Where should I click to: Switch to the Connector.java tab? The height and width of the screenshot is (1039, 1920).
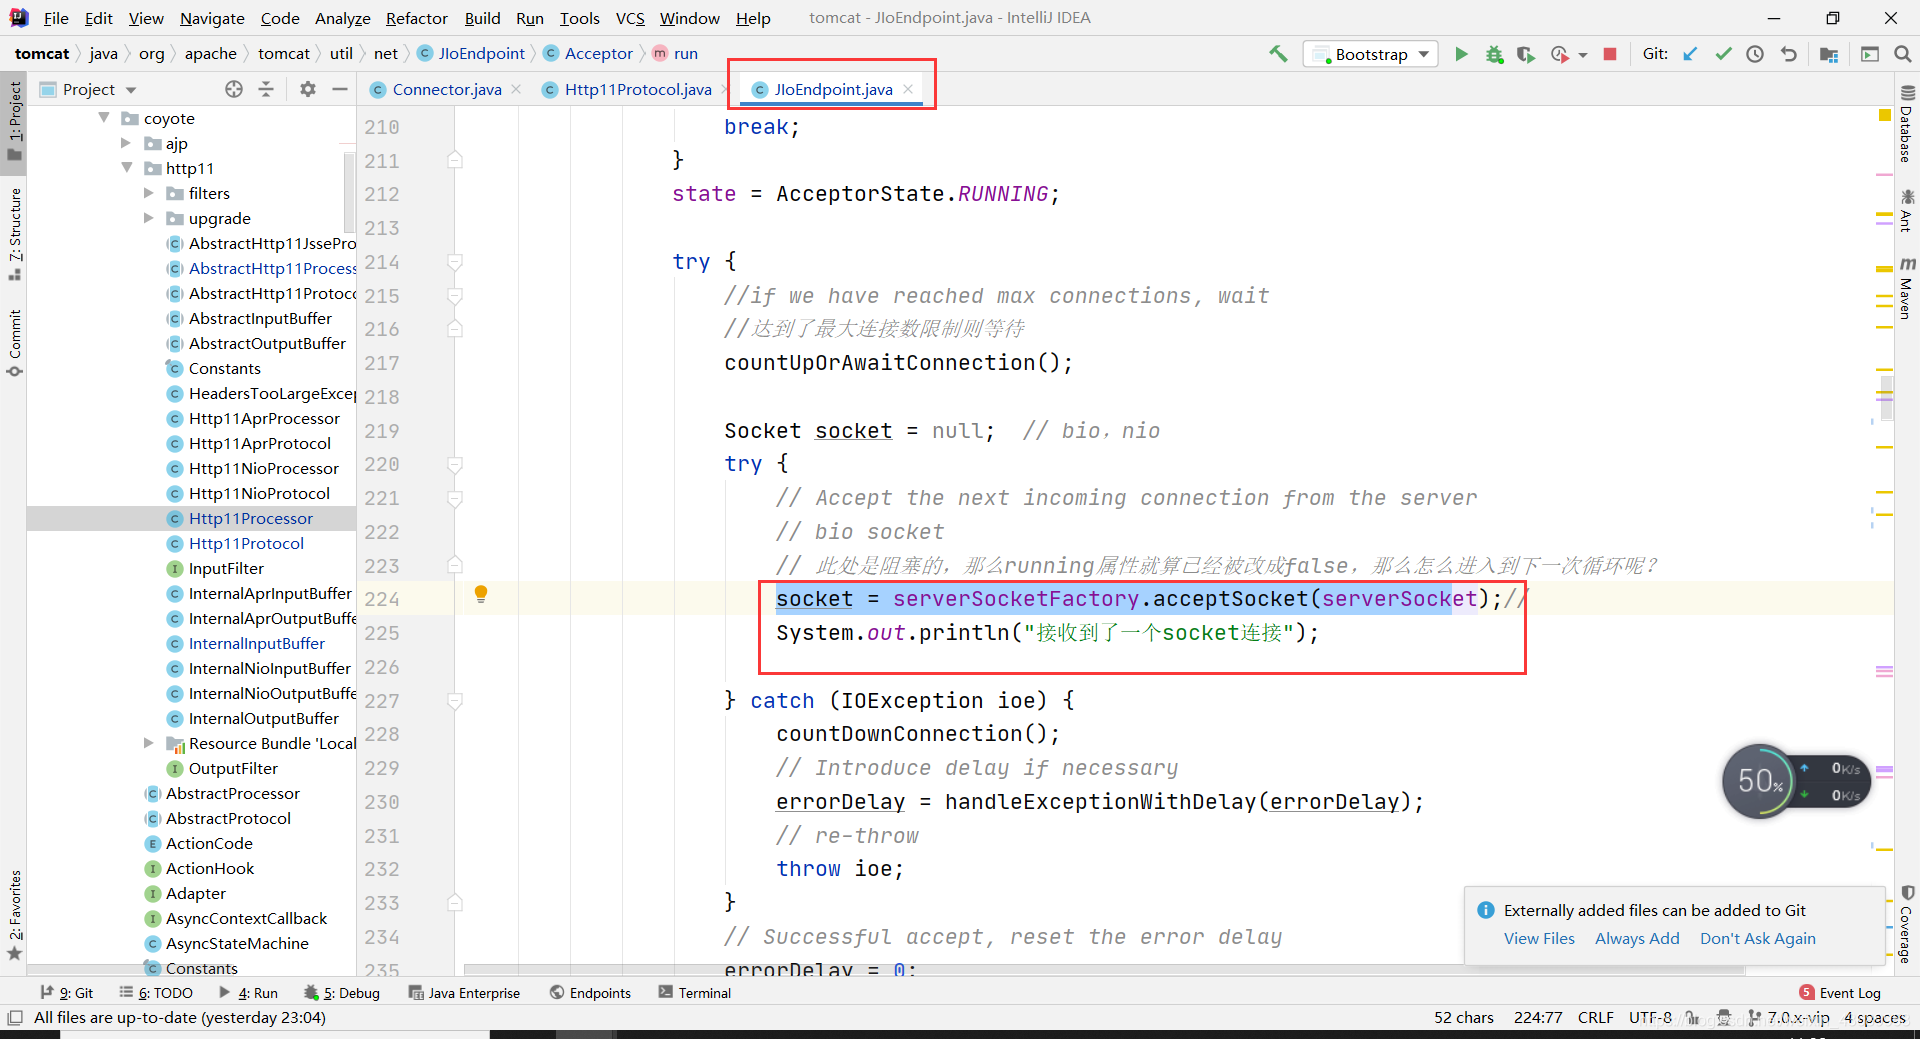point(446,89)
